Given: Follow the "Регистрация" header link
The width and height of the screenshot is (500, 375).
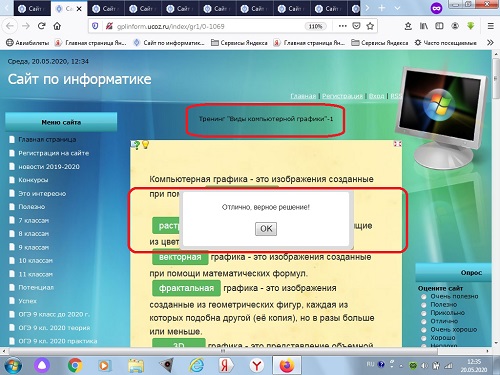Looking at the screenshot, I should [x=342, y=96].
